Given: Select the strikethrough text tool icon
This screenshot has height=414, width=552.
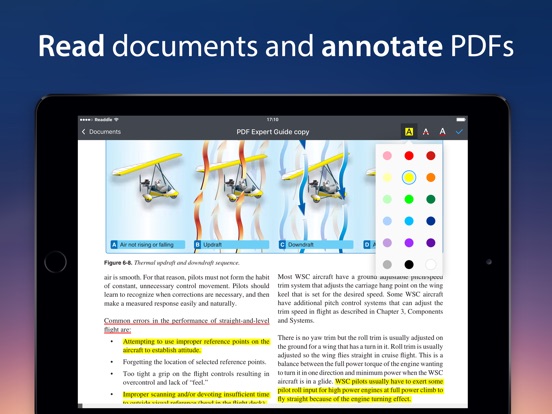Looking at the screenshot, I should click(426, 132).
